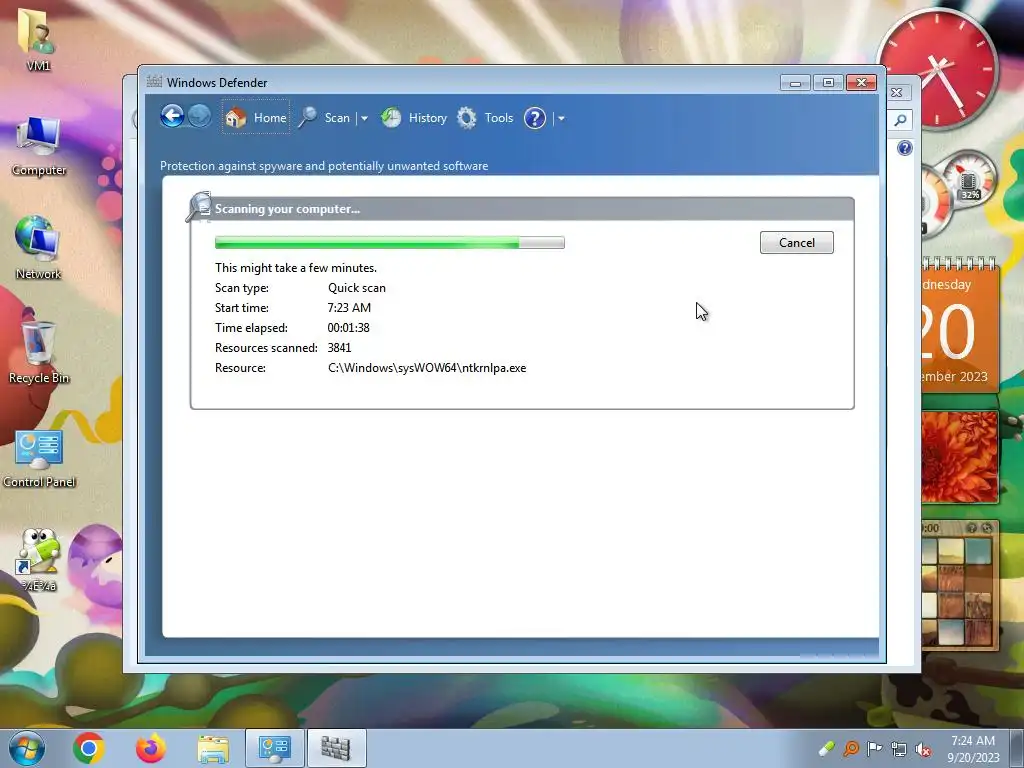Click the resources scanned value 3841
Viewport: 1024px width, 768px height.
click(x=340, y=348)
